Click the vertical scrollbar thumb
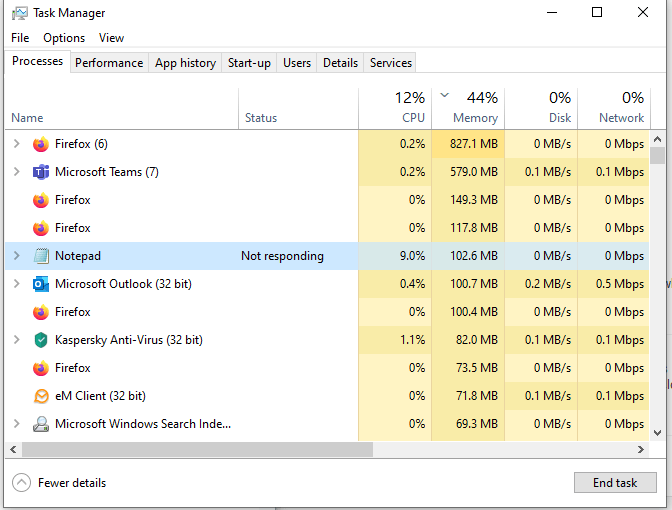Image resolution: width=672 pixels, height=510 pixels. click(x=657, y=156)
